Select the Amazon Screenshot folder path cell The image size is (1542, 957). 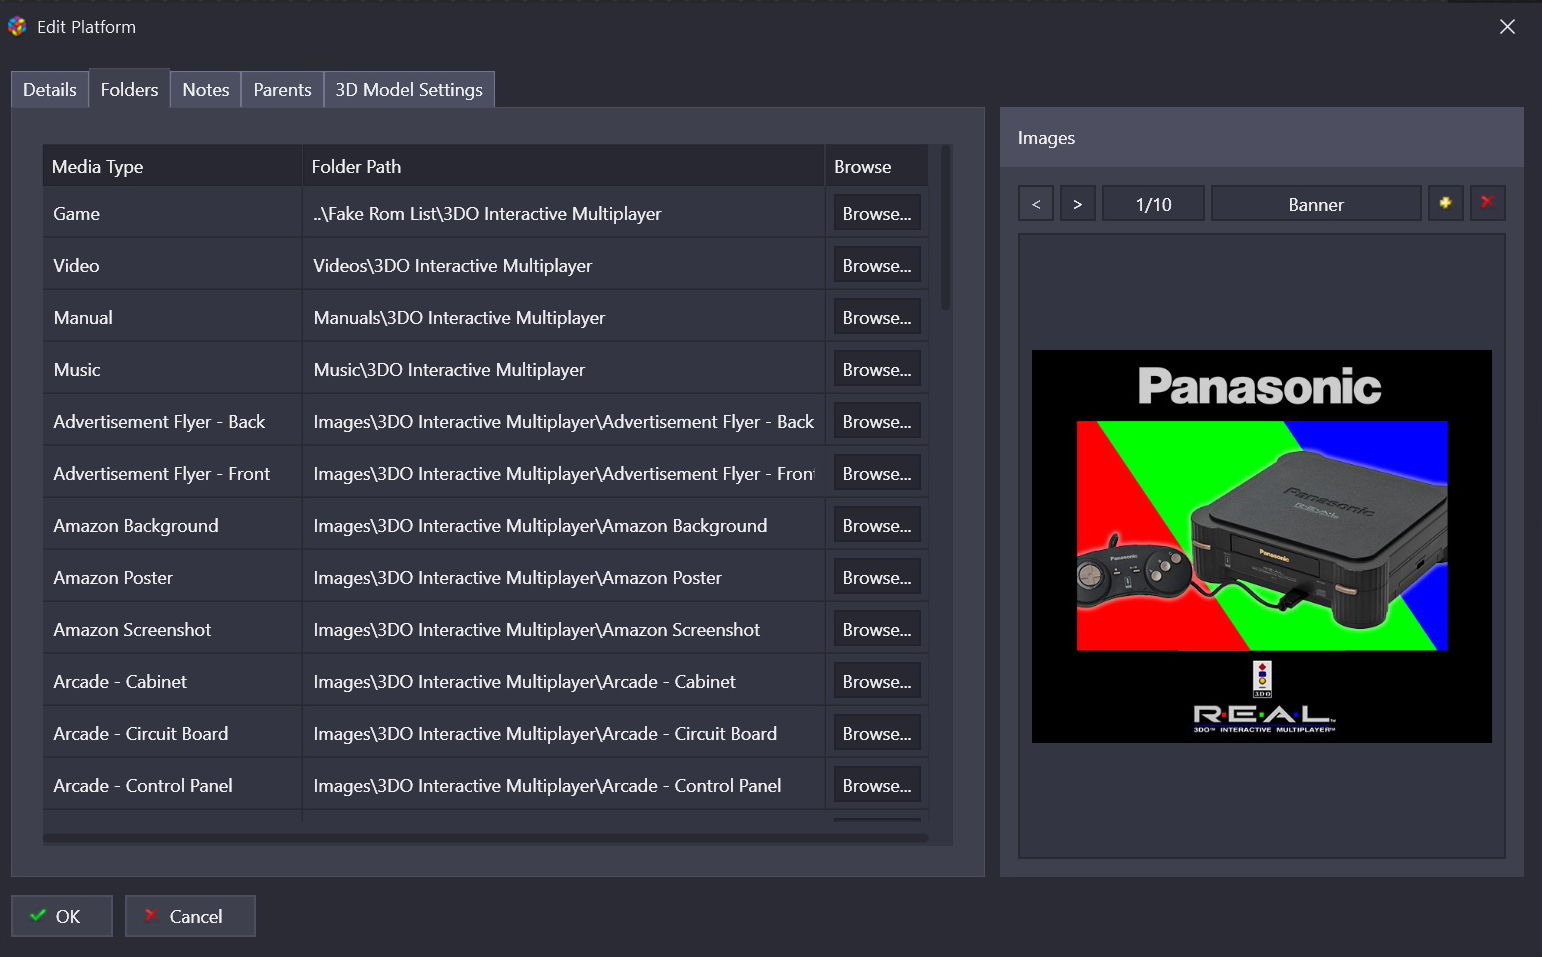[564, 629]
